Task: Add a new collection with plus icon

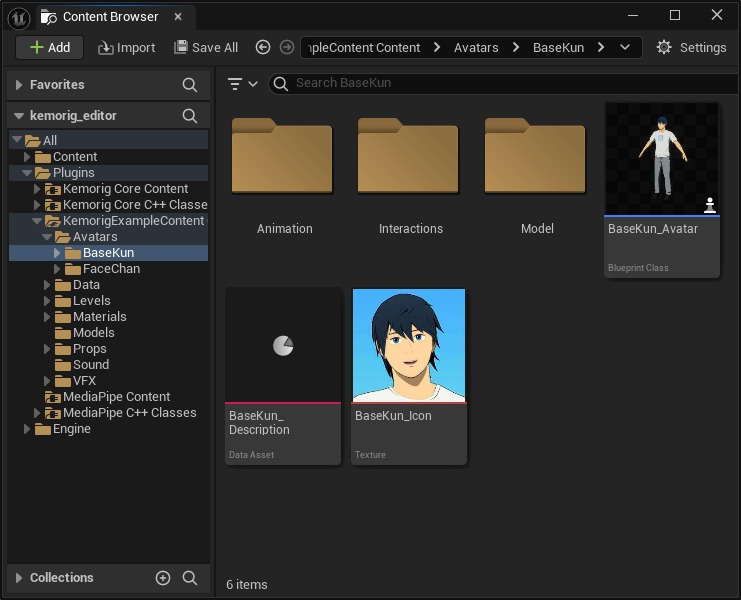Action: (163, 578)
